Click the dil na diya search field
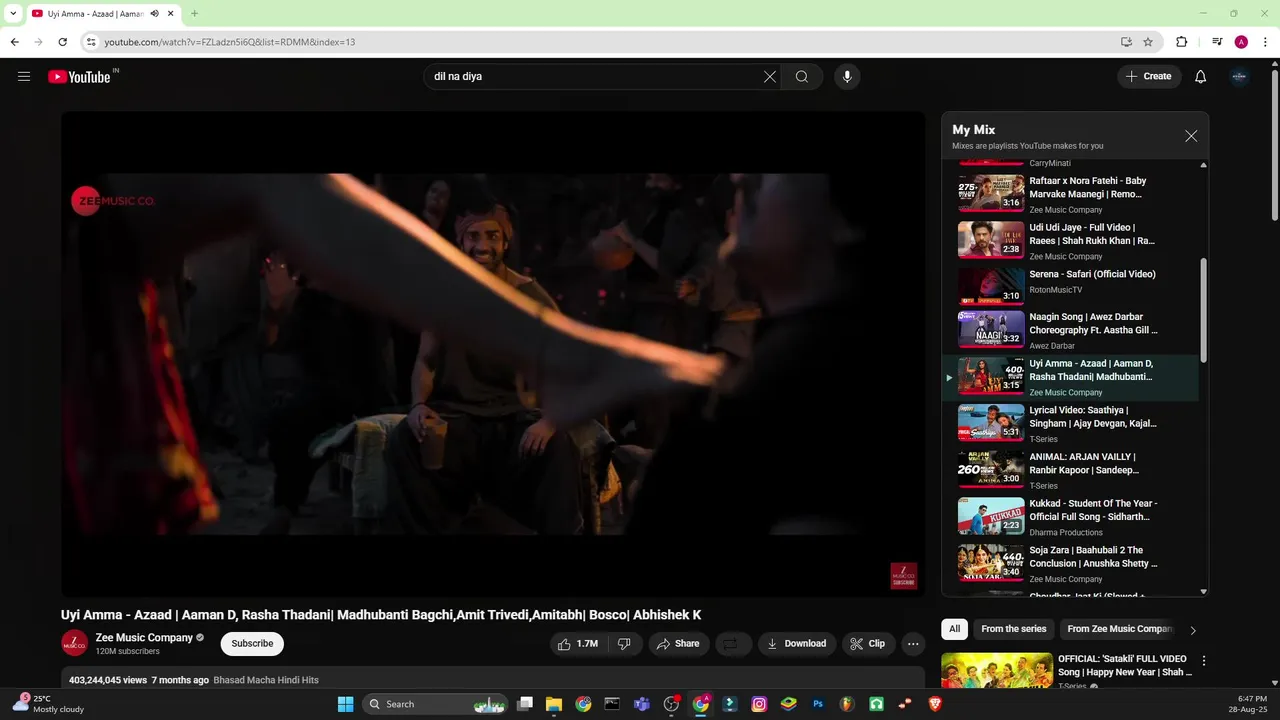 coord(595,77)
